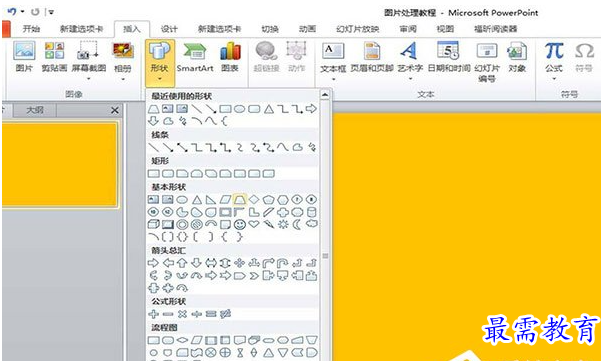Select the chevron shape in 箭头总汇

pyautogui.click(x=254, y=276)
